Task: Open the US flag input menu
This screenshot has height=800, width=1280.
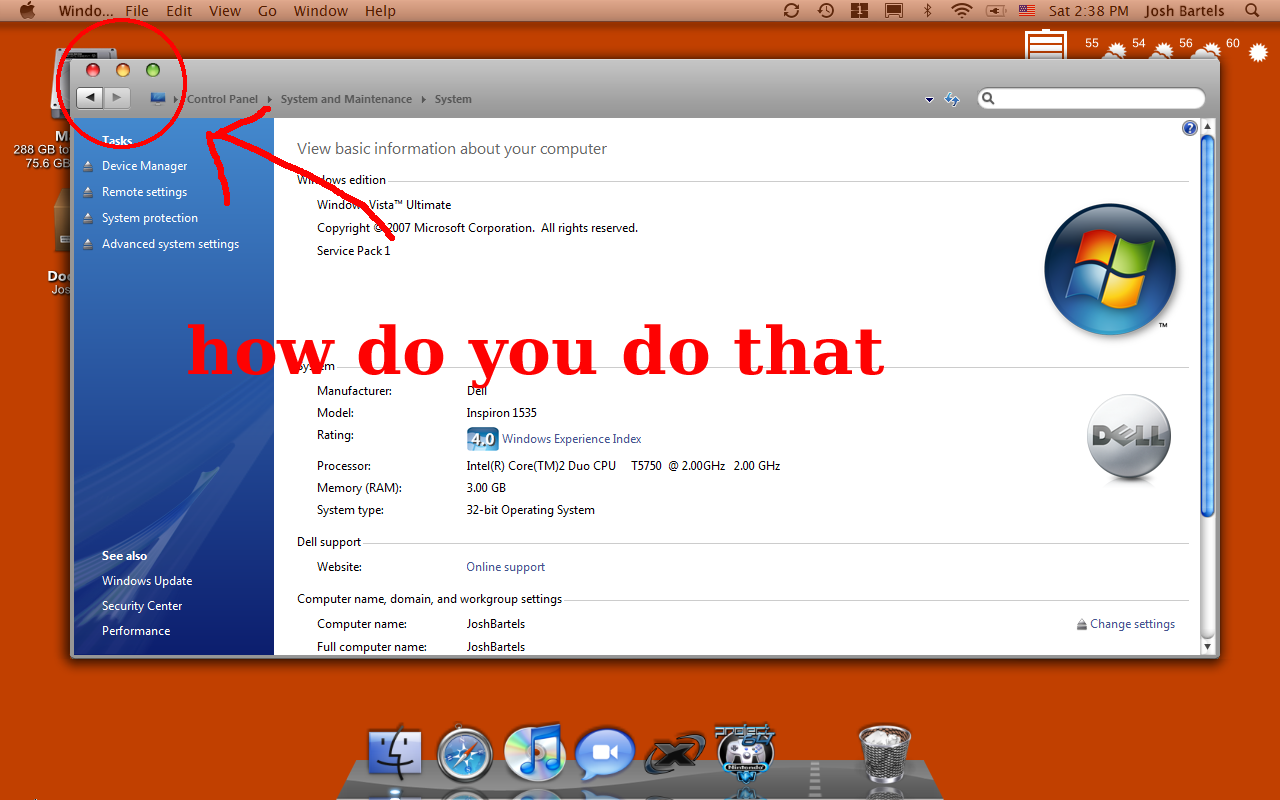Action: click(x=1027, y=10)
